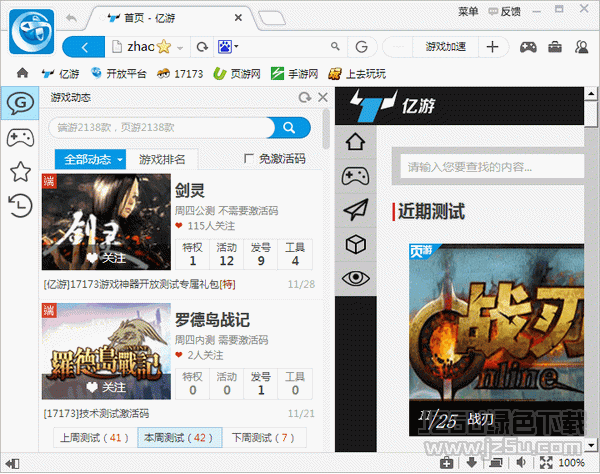Screen dimensions: 600x474
Task: Expand the address bar history dropdown arrow
Action: coord(180,48)
